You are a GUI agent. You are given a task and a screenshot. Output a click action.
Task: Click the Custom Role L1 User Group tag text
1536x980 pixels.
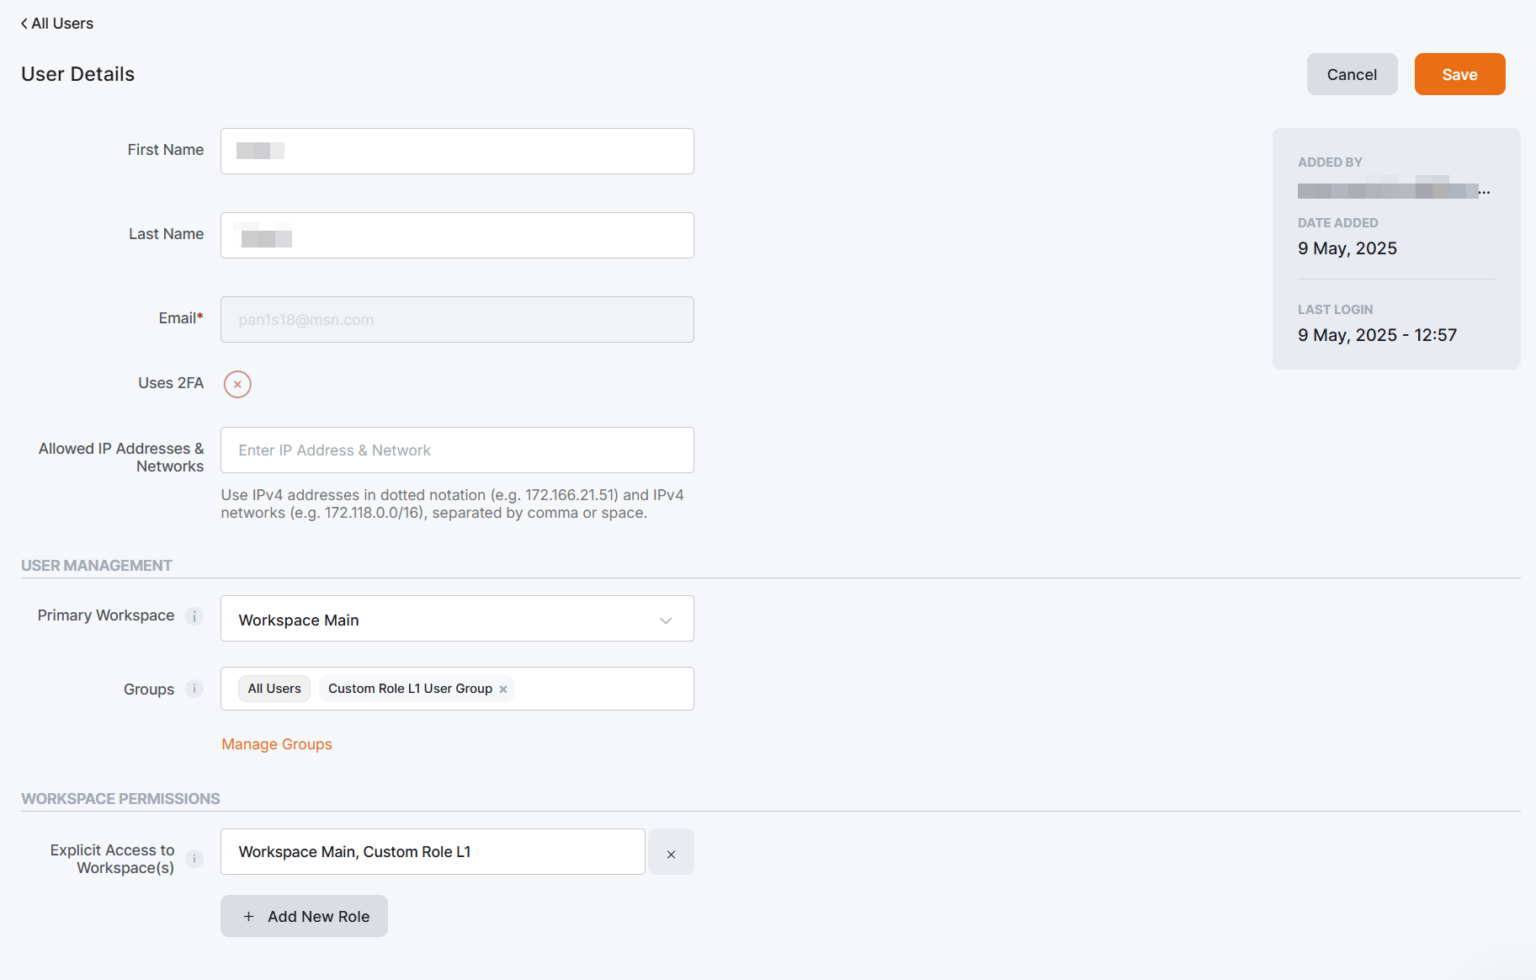click(410, 688)
